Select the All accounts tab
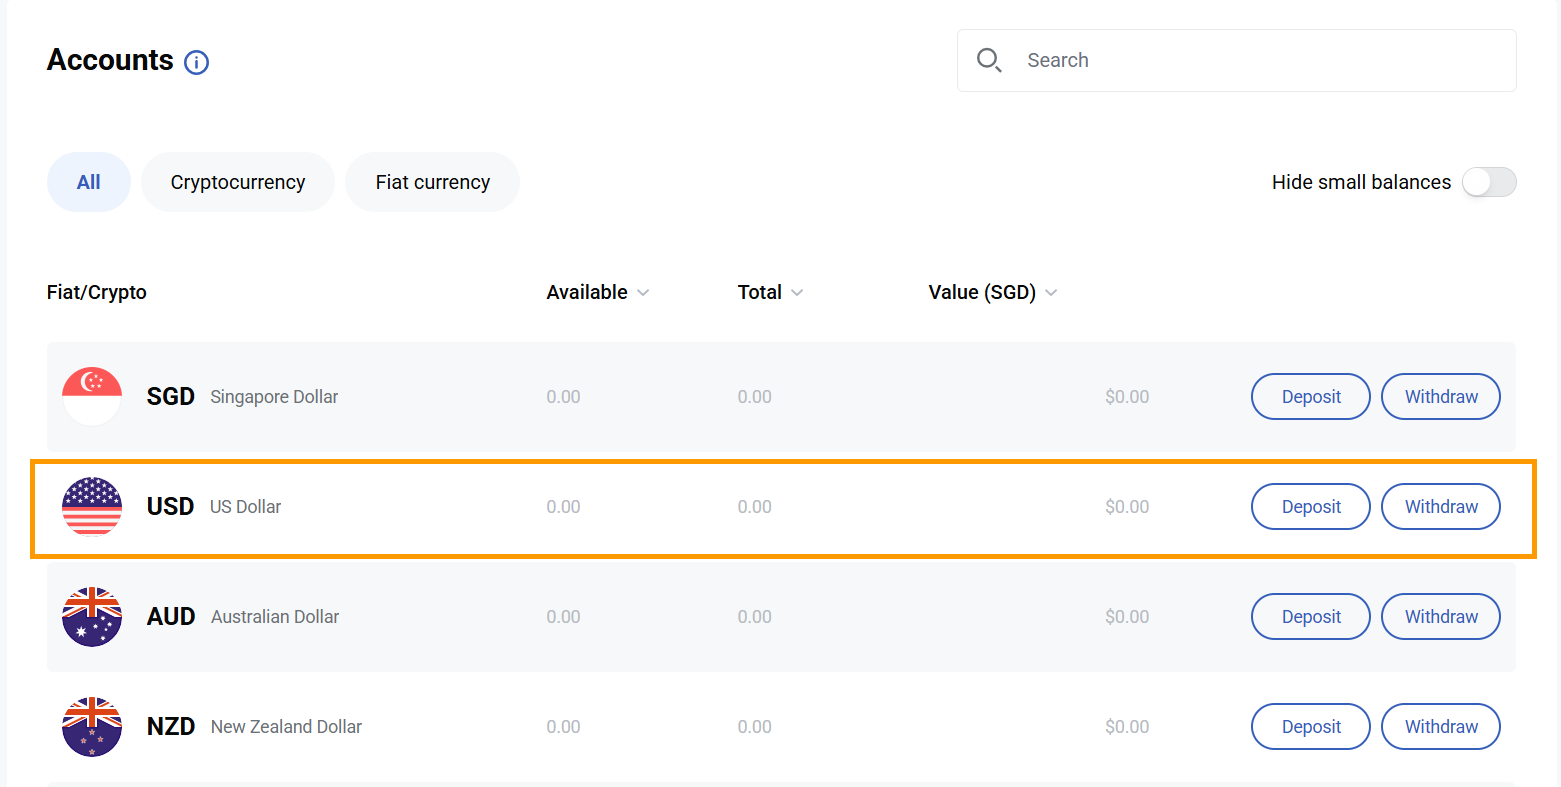Screen dimensions: 1561x787 click(x=88, y=182)
